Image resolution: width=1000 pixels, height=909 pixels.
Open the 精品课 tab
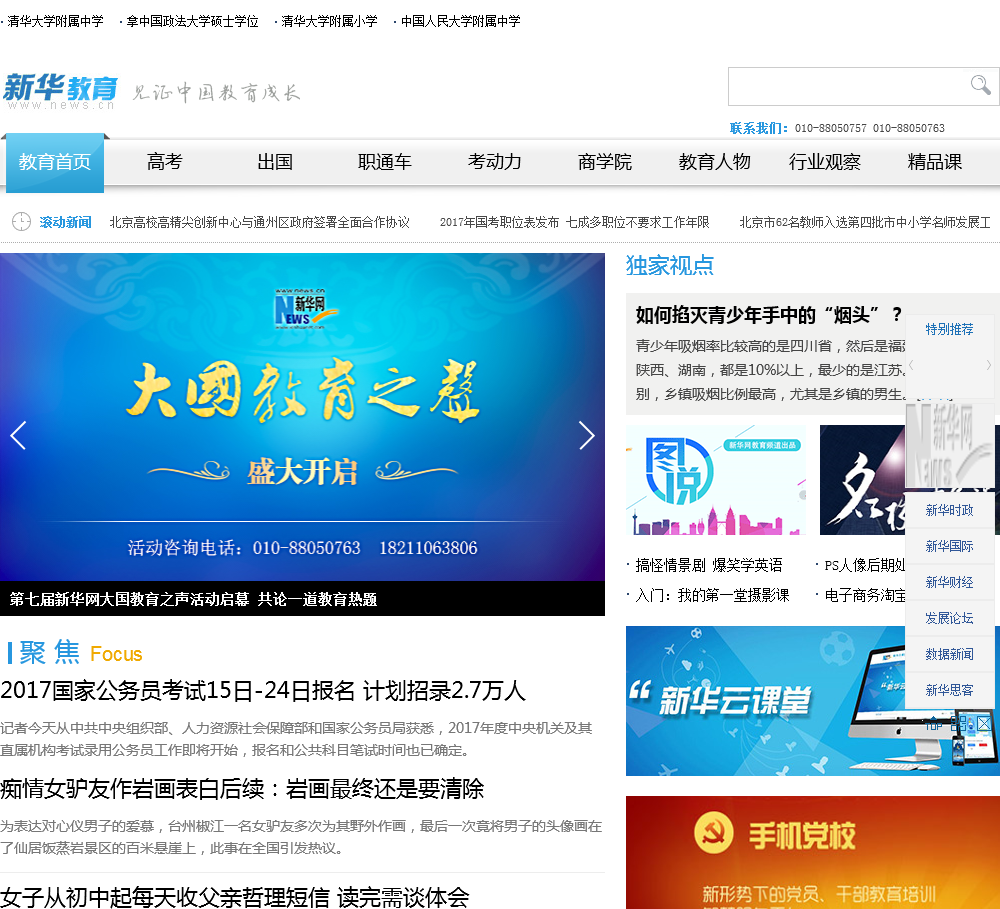click(x=934, y=162)
